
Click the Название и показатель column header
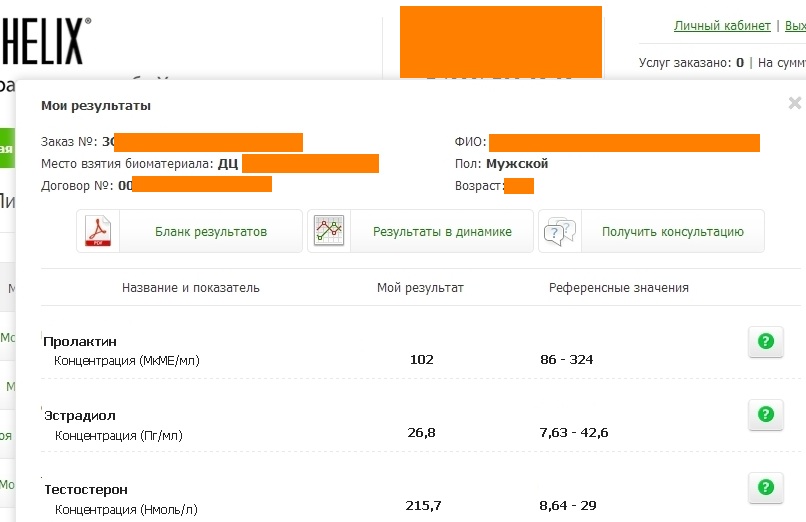click(x=190, y=288)
